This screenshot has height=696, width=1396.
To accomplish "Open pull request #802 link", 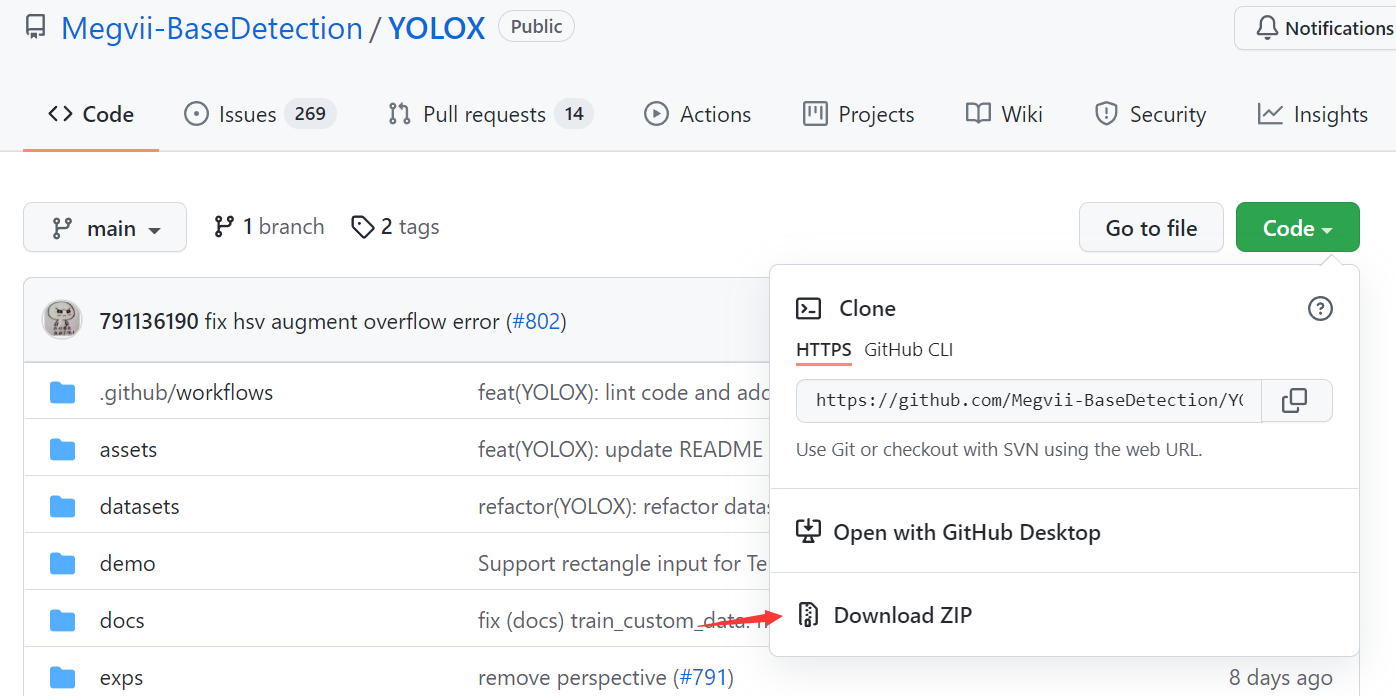I will tap(538, 321).
